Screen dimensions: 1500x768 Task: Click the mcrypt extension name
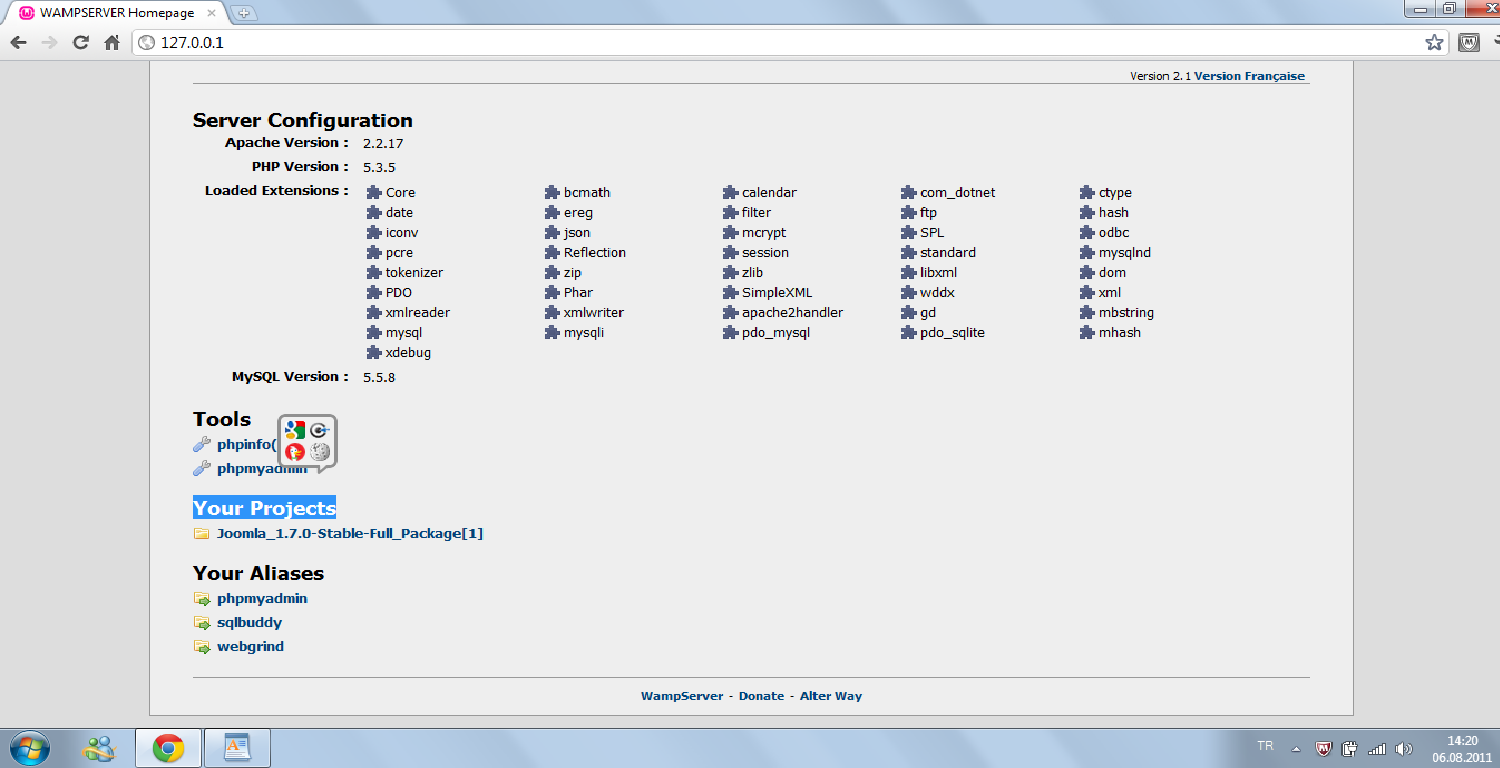coord(764,233)
